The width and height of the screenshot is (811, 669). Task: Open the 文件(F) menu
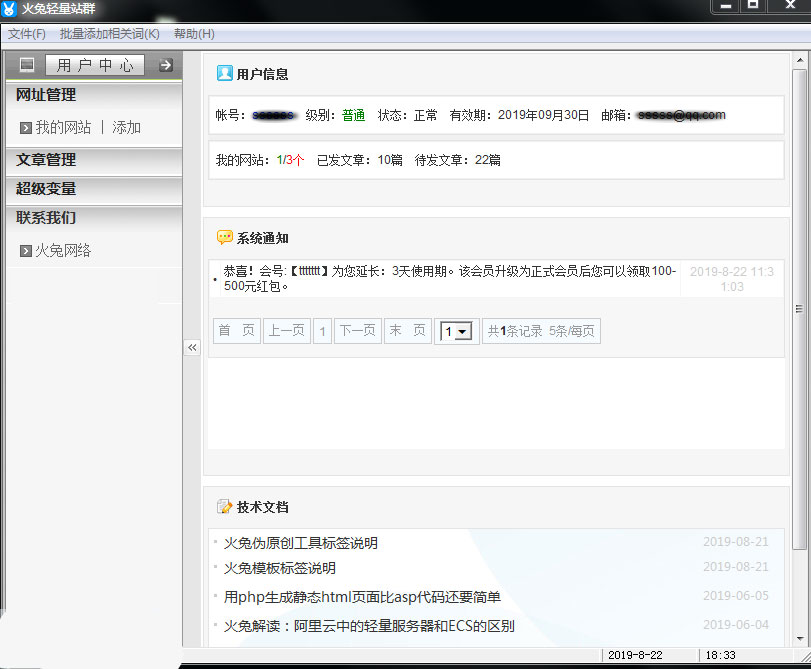click(x=26, y=33)
